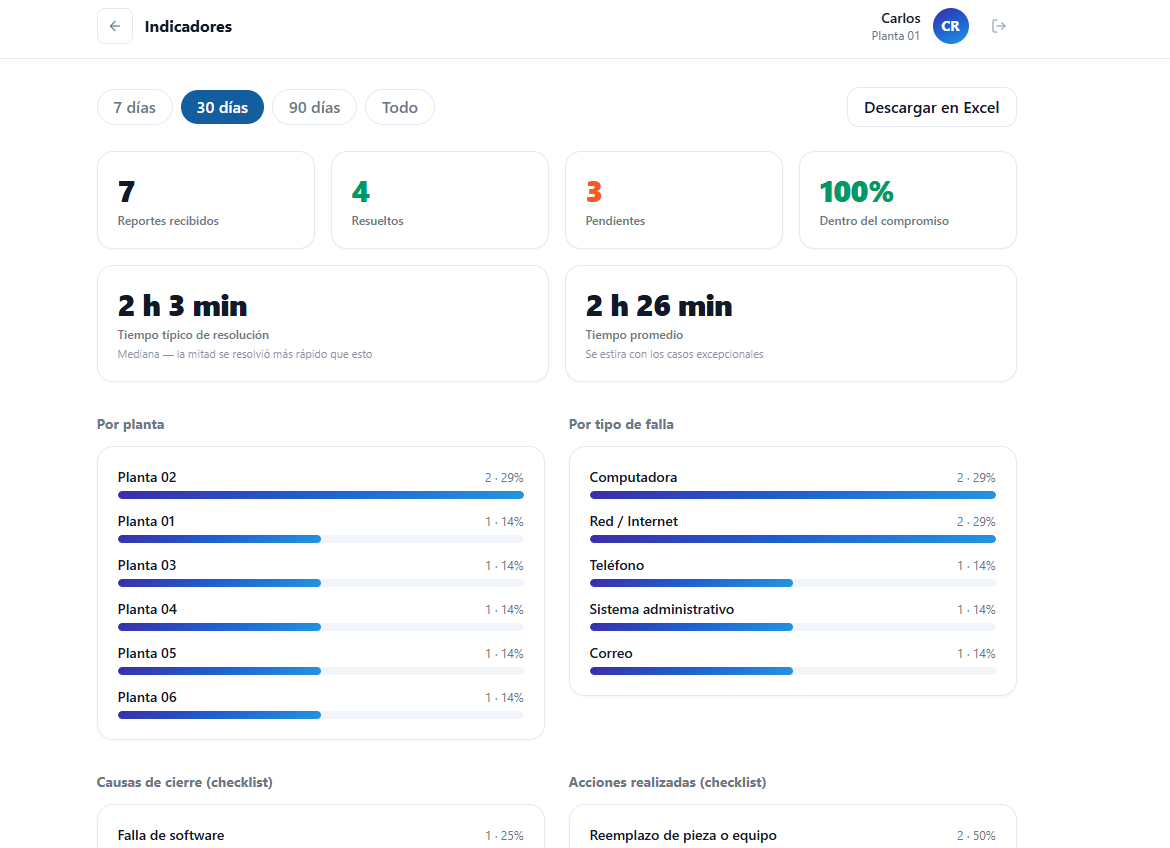The width and height of the screenshot is (1170, 848).
Task: Click the Carlos Planta 01 user label
Action: 895,26
